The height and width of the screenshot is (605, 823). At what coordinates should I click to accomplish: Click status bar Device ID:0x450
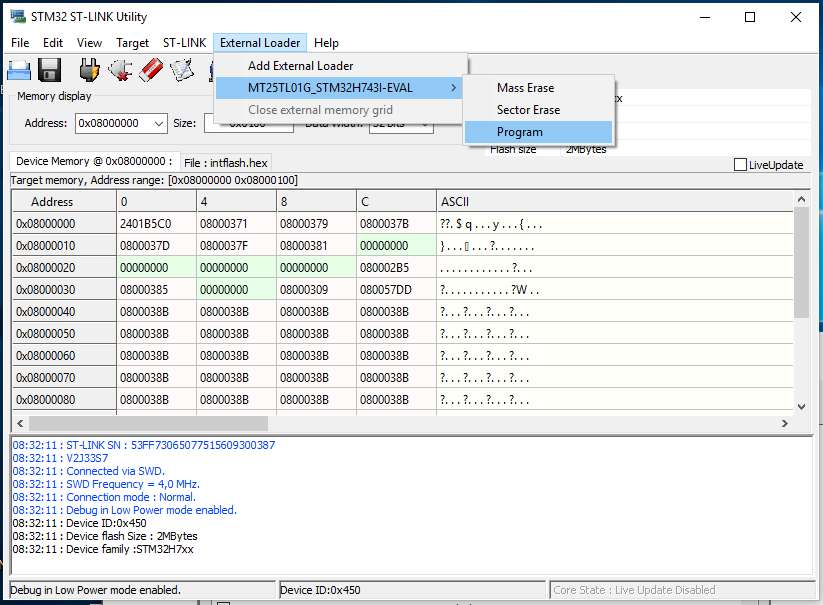coord(413,590)
